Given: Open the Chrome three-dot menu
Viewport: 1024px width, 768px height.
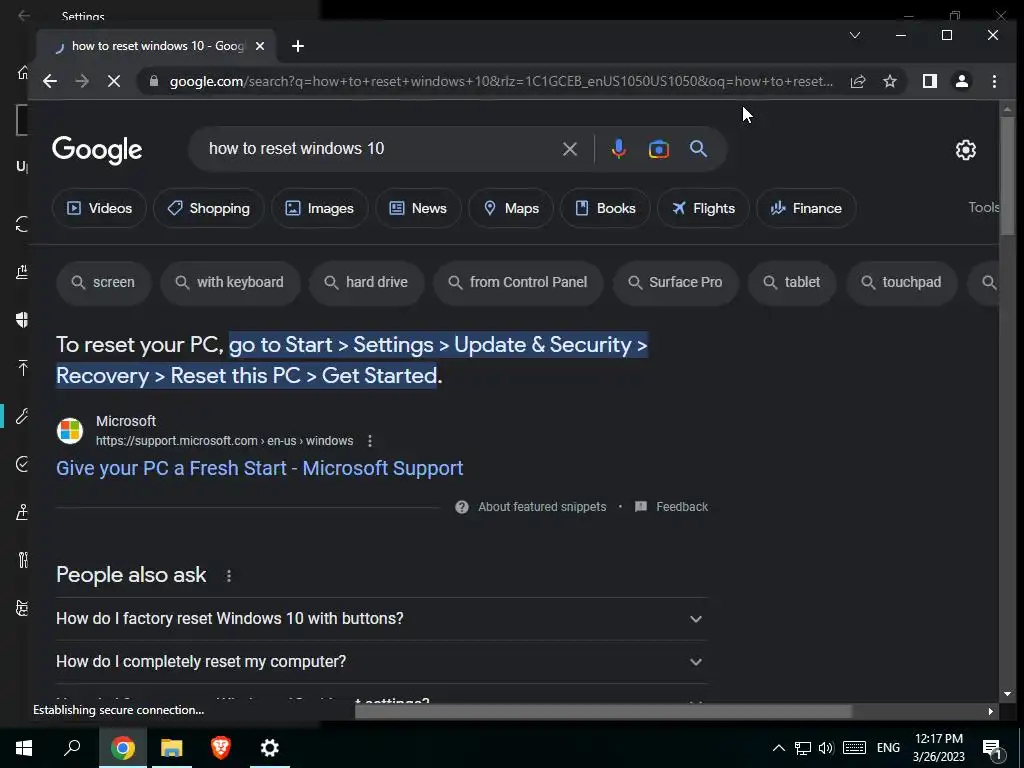Looking at the screenshot, I should pyautogui.click(x=994, y=82).
